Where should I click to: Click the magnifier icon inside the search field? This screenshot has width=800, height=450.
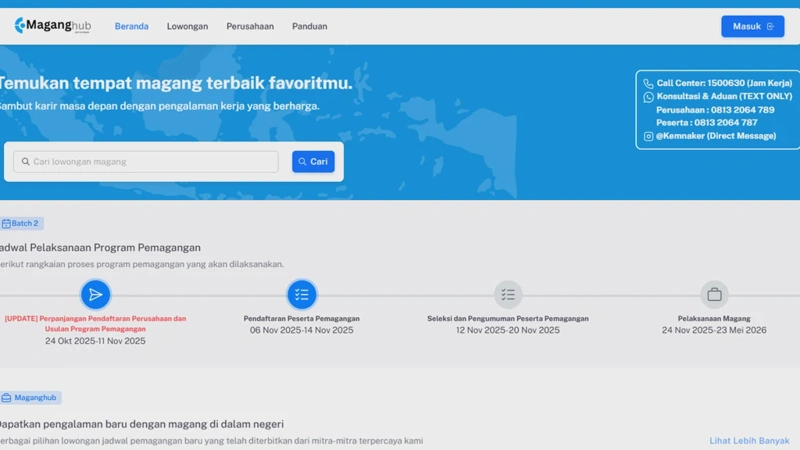pyautogui.click(x=25, y=162)
